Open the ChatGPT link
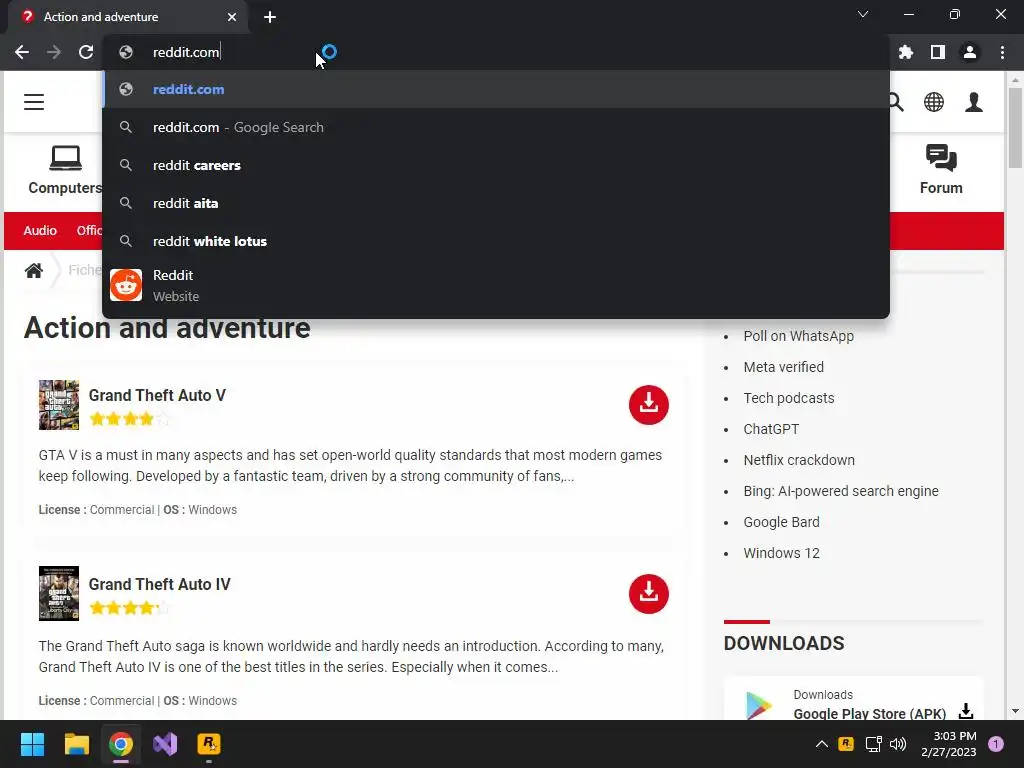 [771, 429]
